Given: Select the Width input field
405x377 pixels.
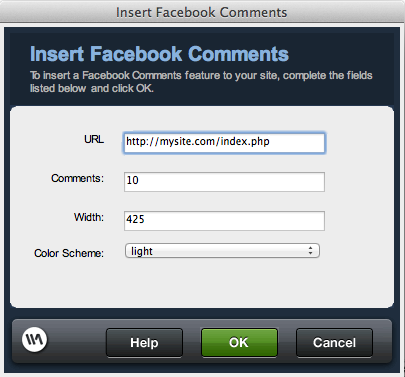Looking at the screenshot, I should click(224, 221).
